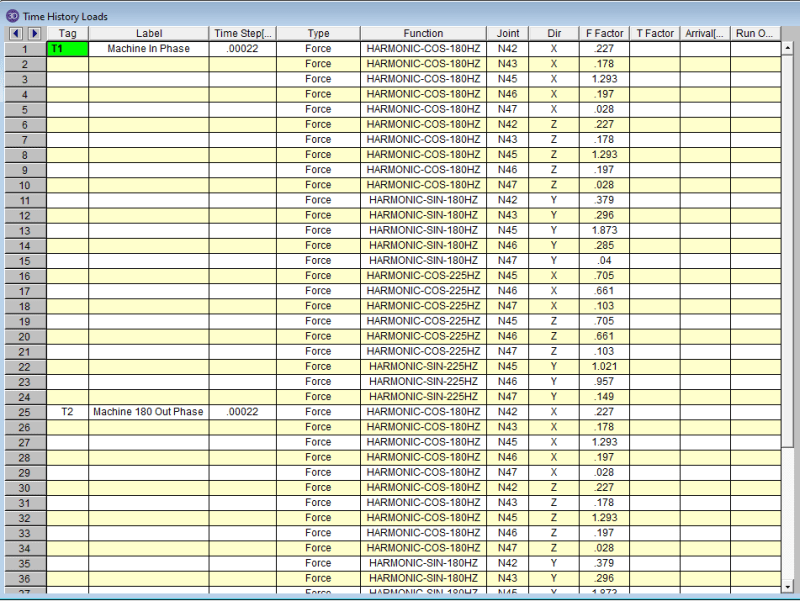Click HARMONIC-COS-225HZ function in row 16

pos(423,276)
